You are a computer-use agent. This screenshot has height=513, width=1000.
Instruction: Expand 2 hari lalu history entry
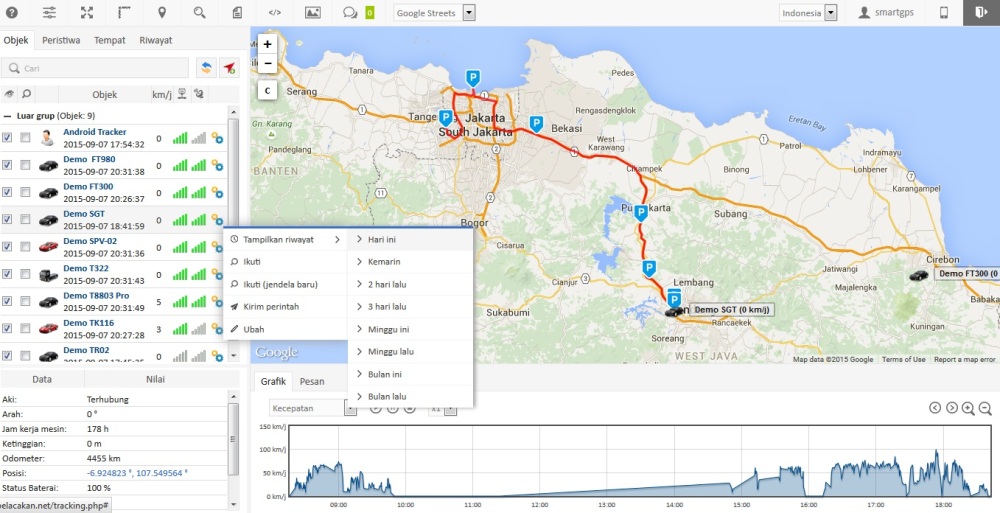point(411,284)
